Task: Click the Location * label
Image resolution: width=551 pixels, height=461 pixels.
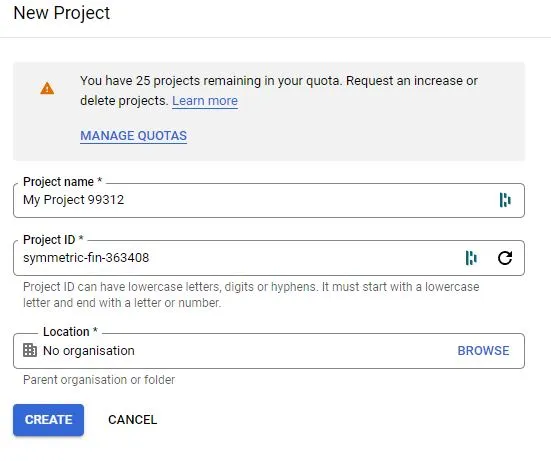Action: pyautogui.click(x=70, y=332)
